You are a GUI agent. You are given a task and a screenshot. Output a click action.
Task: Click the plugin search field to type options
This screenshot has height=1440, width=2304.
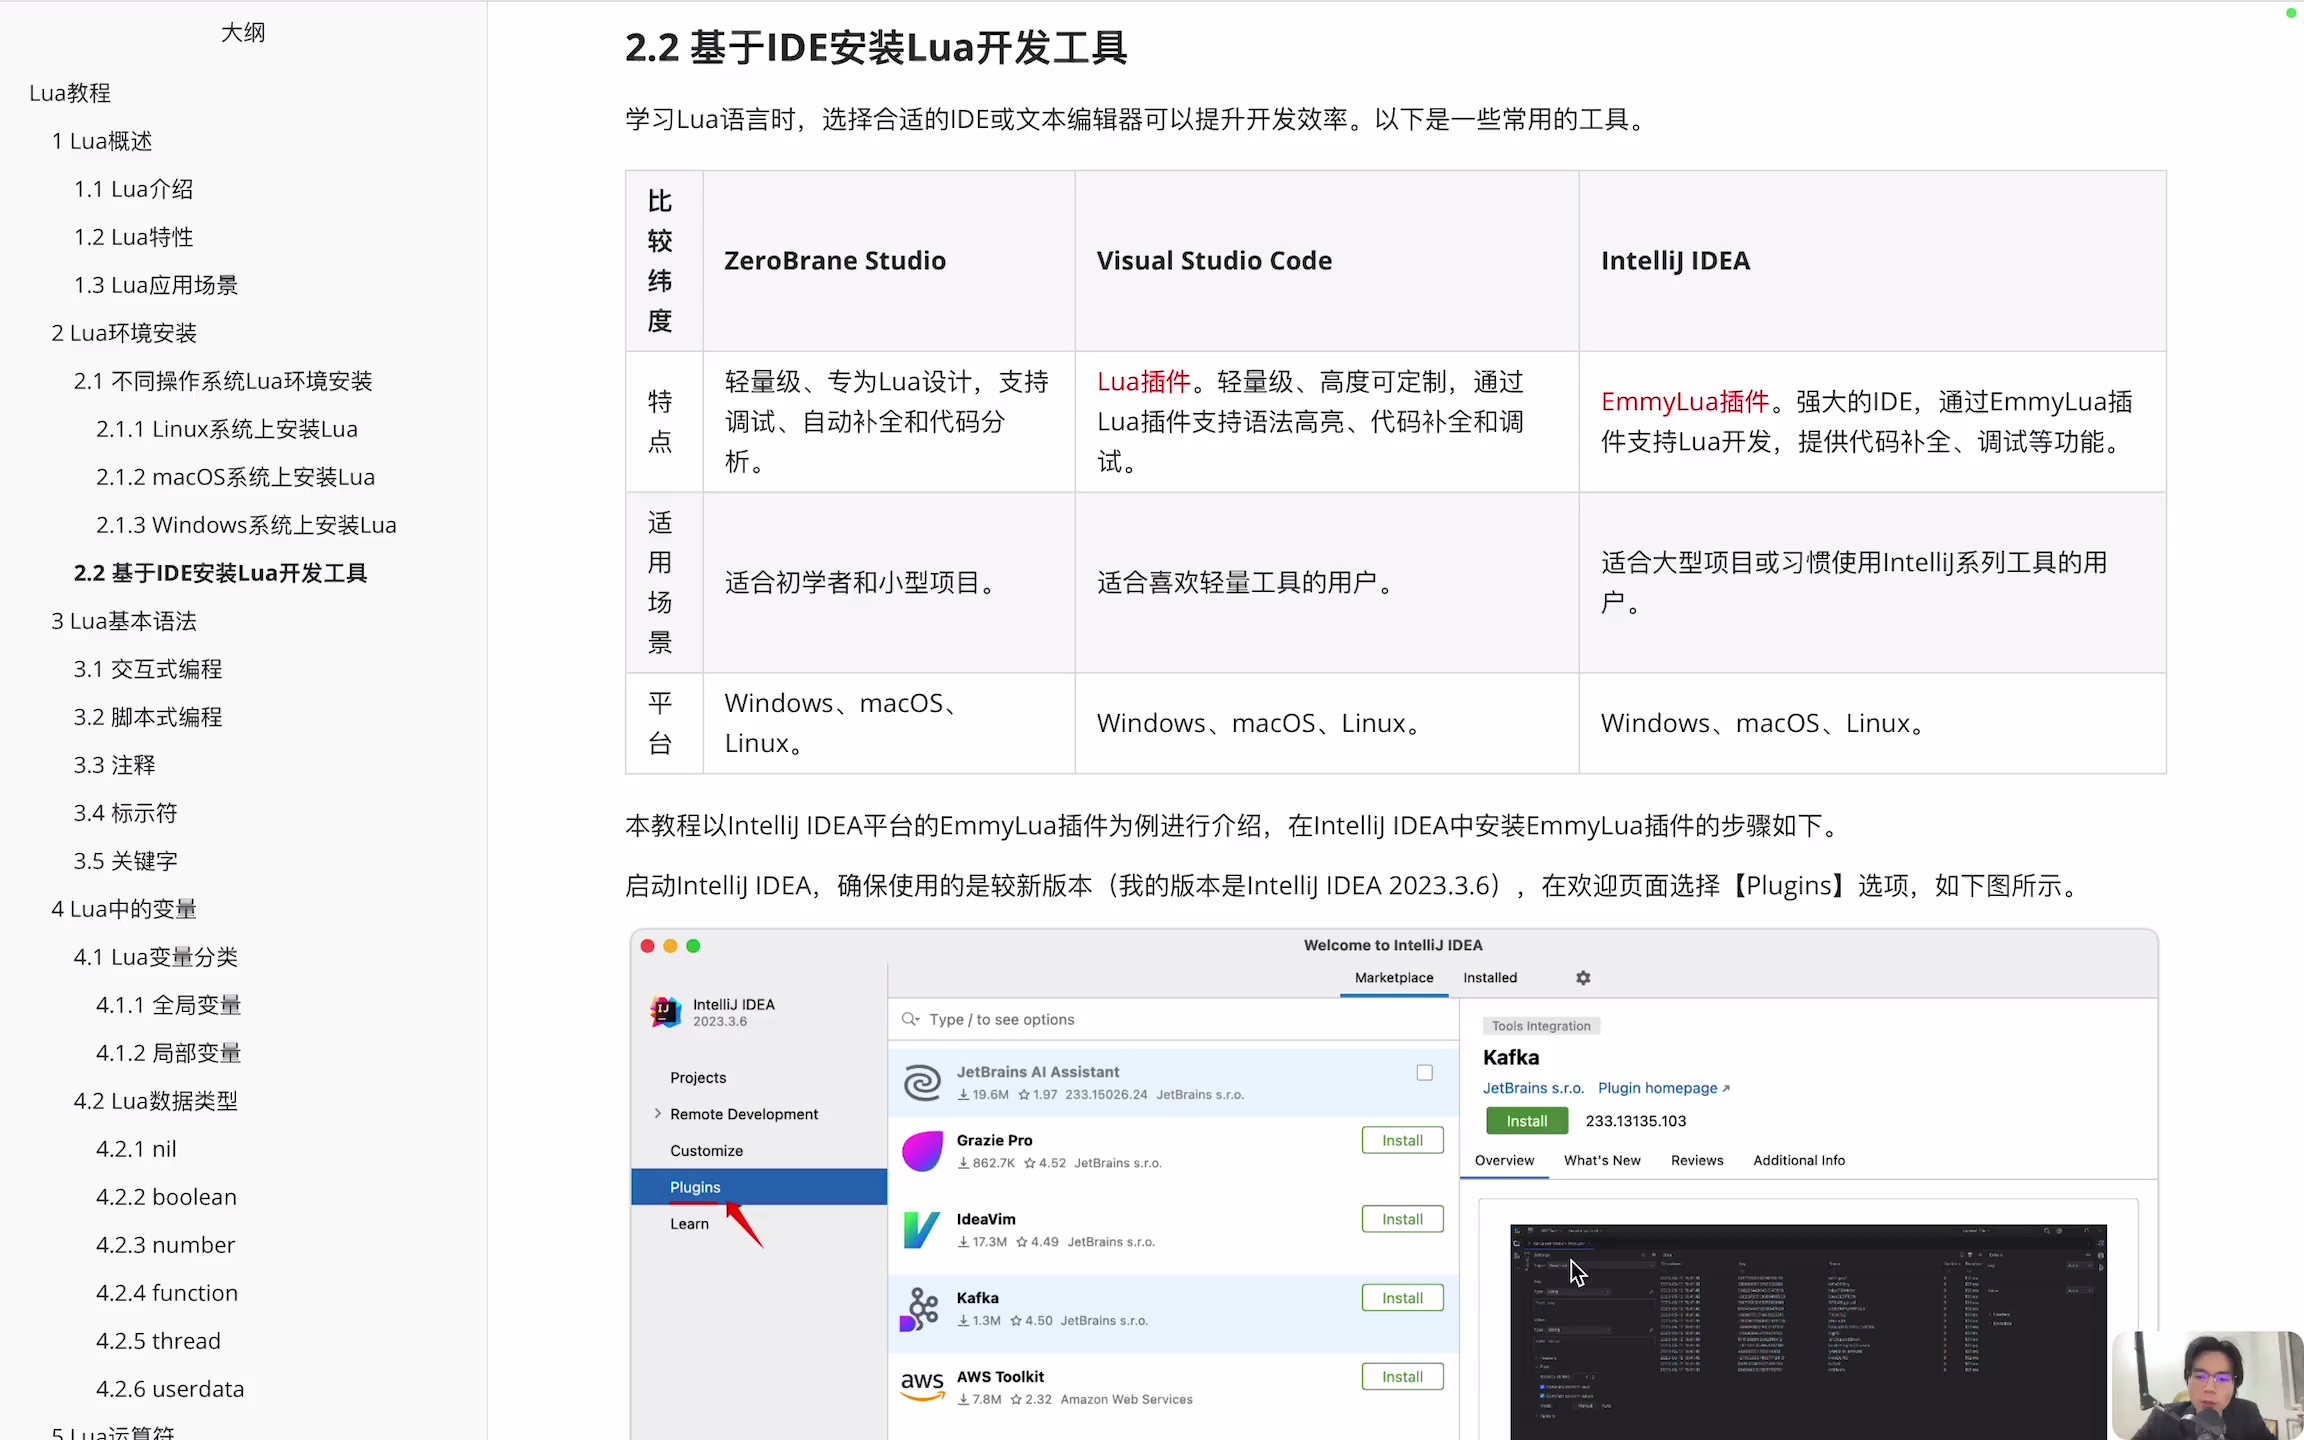coord(1100,1019)
